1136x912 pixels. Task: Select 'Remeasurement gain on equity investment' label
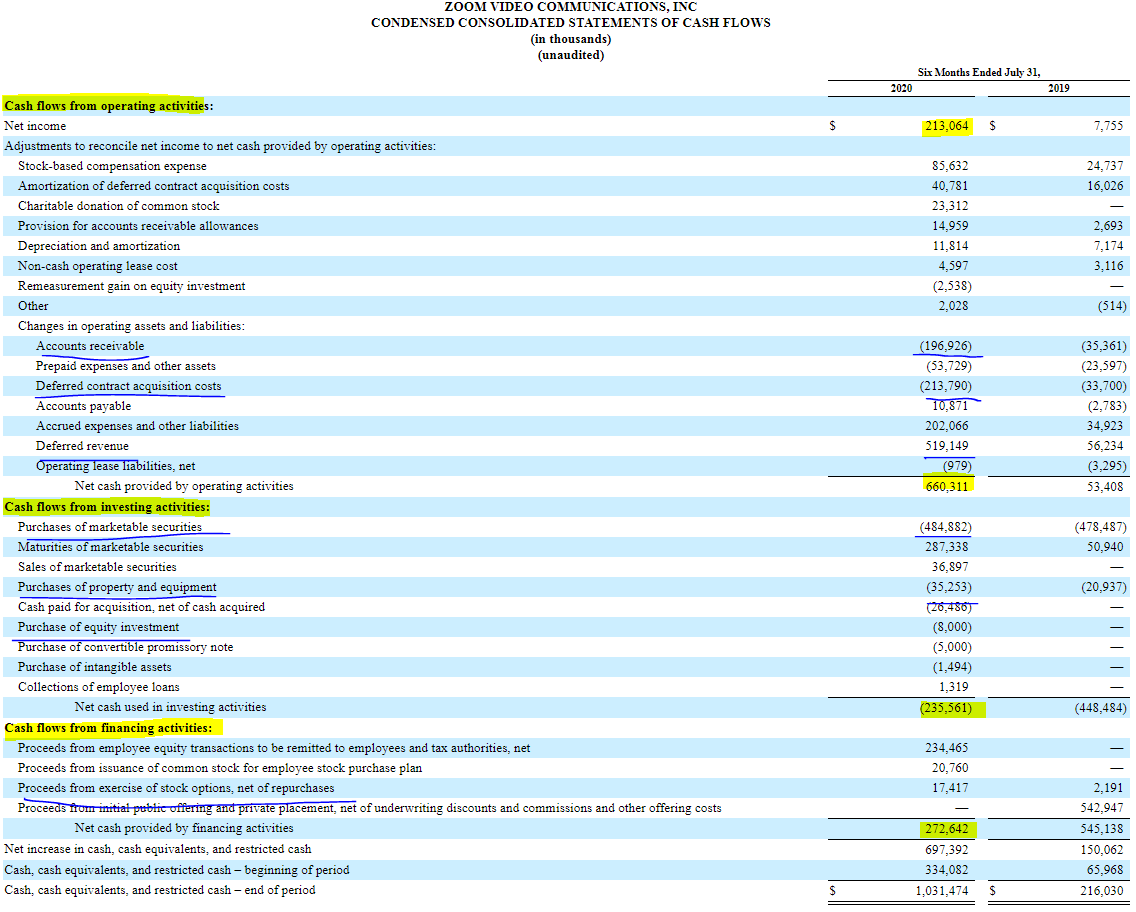[x=132, y=286]
